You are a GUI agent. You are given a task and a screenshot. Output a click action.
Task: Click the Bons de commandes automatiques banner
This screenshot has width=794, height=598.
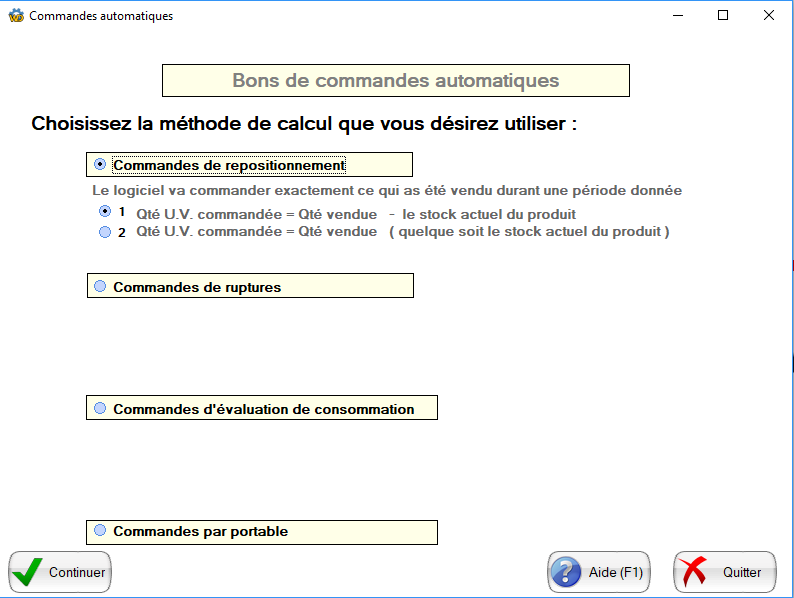pos(395,80)
